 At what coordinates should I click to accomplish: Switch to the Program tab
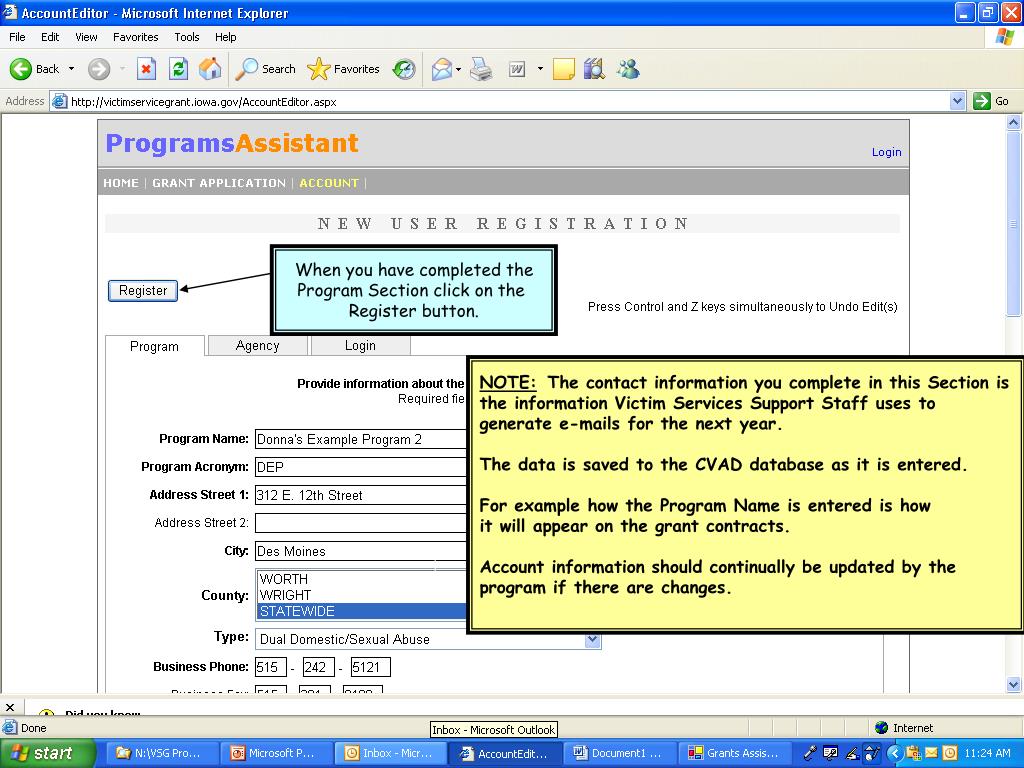coord(154,347)
